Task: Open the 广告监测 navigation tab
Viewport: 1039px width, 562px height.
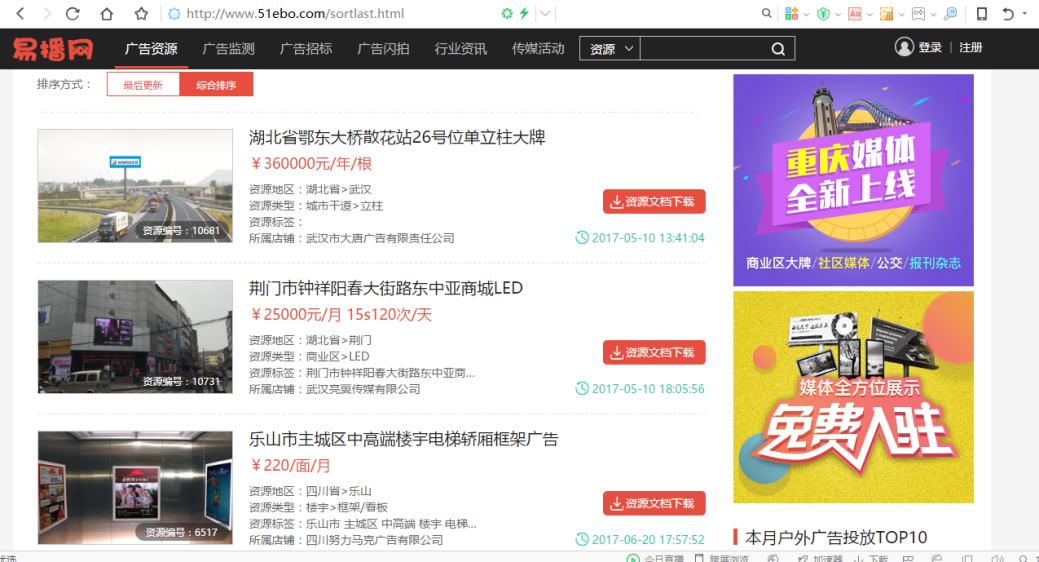Action: click(228, 48)
